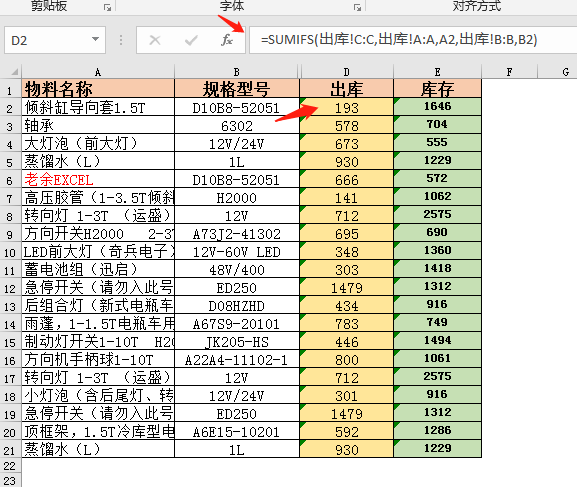Click stock cell with value 704
The image size is (577, 487).
[x=438, y=125]
